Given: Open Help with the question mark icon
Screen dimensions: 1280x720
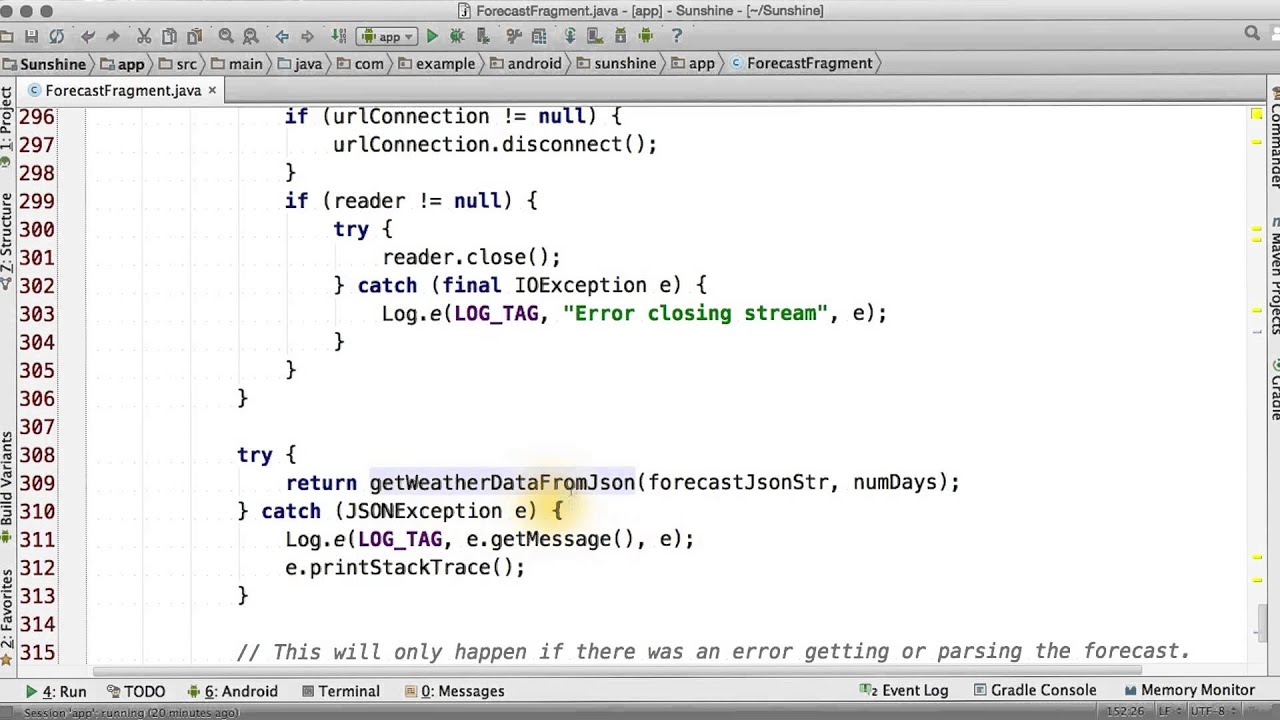Looking at the screenshot, I should tap(677, 36).
